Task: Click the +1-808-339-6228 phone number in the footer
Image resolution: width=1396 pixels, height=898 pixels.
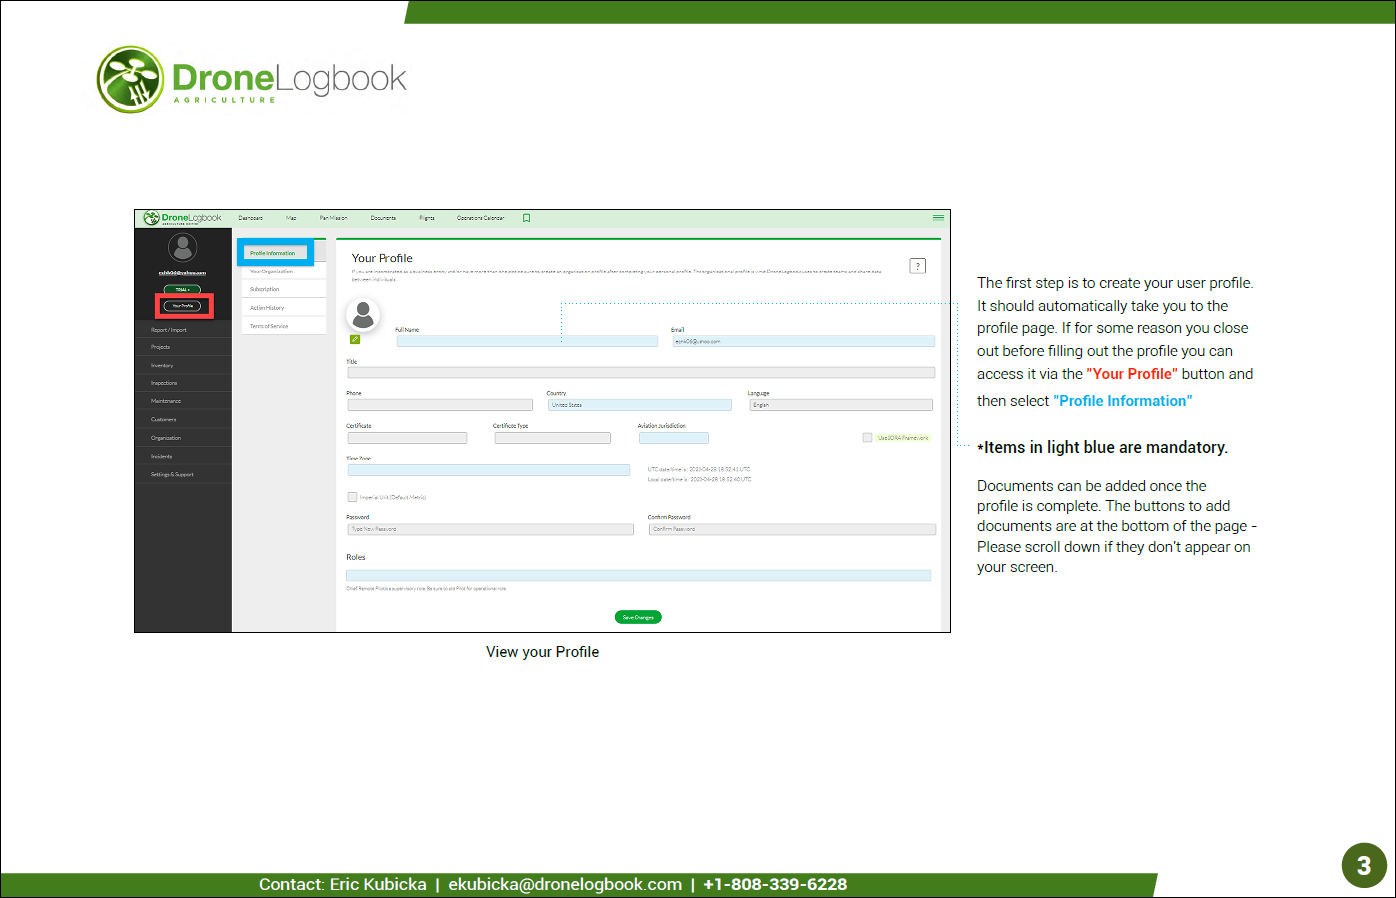Action: pyautogui.click(x=775, y=884)
